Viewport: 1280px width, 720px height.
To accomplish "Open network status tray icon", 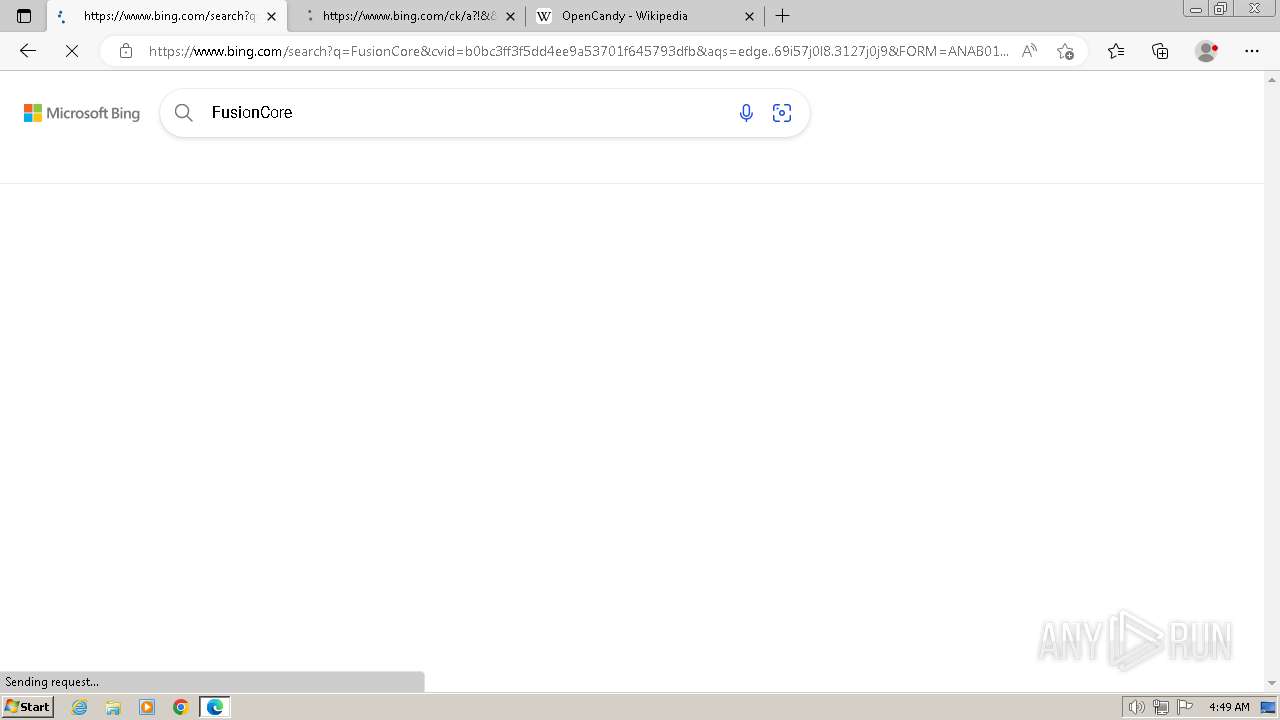I will [x=1161, y=707].
